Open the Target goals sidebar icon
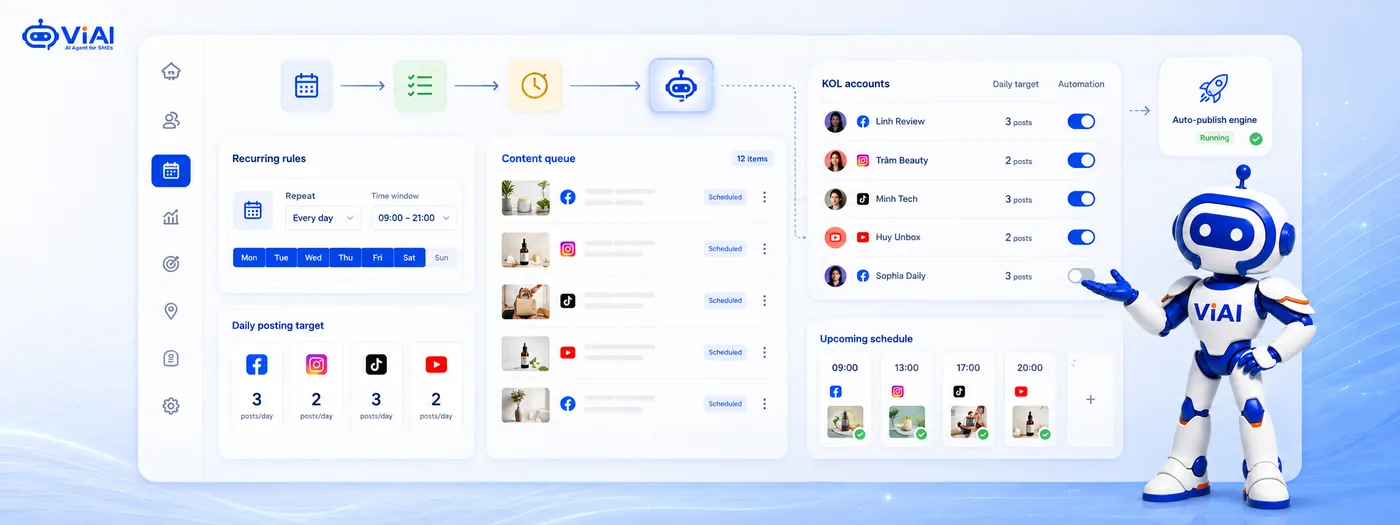 171,264
